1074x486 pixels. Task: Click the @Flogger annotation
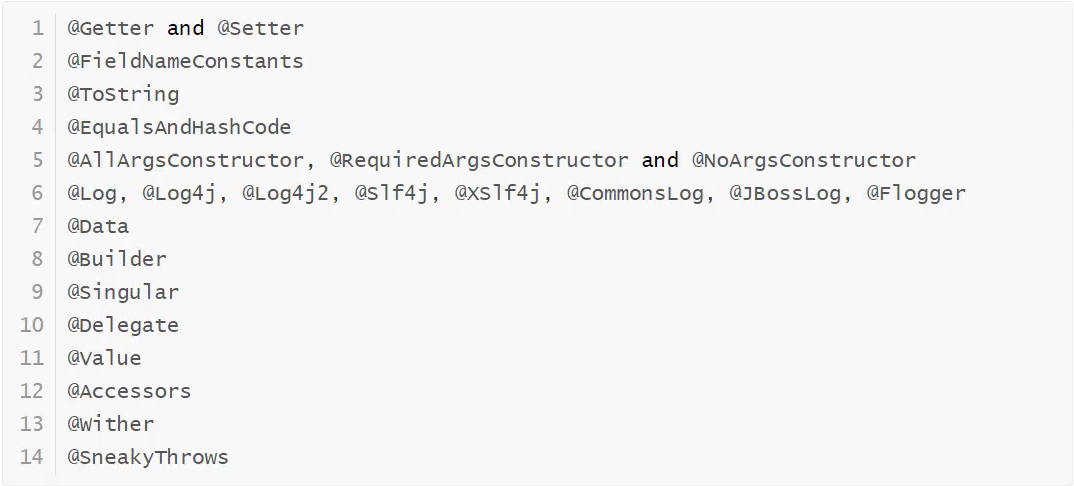click(x=916, y=193)
